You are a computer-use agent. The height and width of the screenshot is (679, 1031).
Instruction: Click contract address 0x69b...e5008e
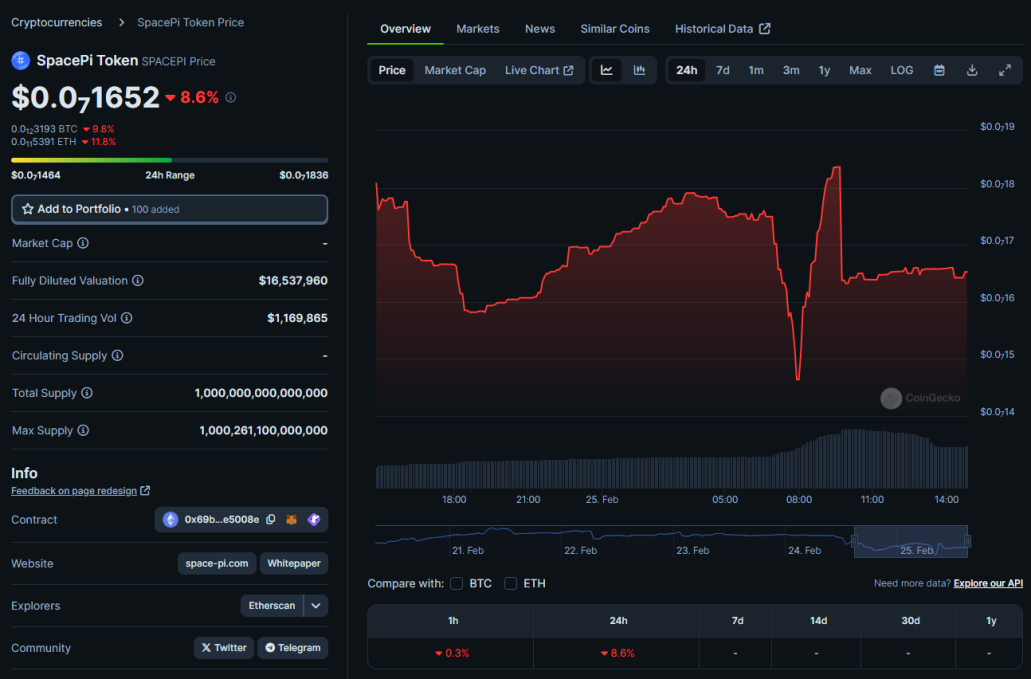[222, 519]
